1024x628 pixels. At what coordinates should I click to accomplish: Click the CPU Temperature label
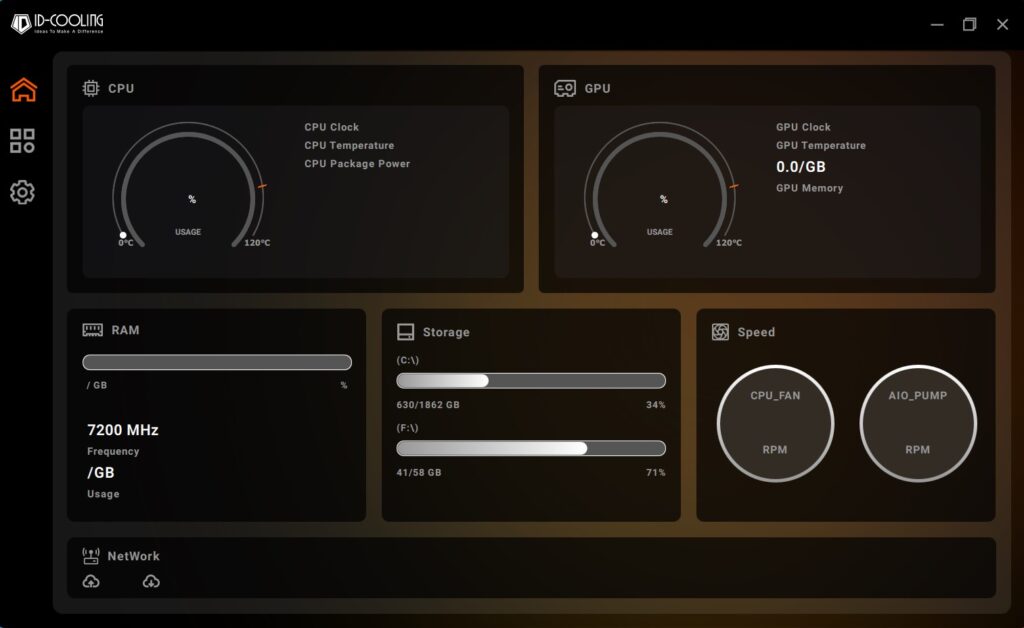(x=349, y=146)
